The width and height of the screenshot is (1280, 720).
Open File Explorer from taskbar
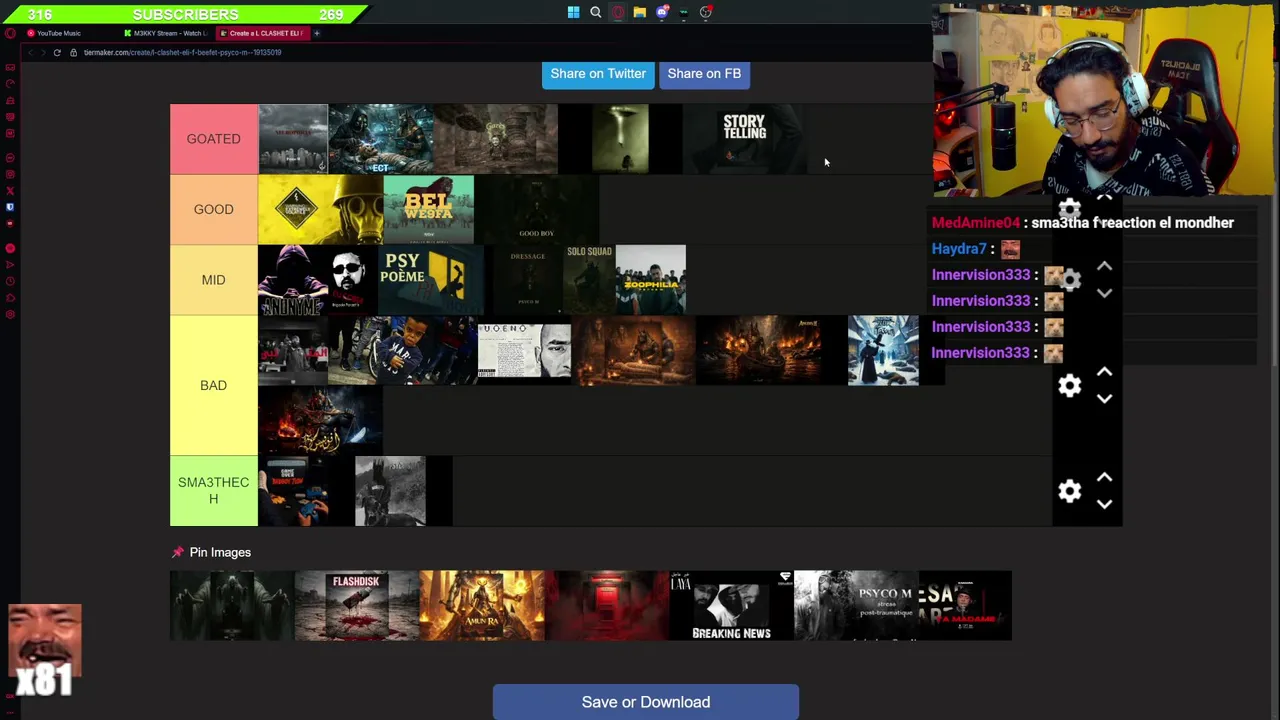coord(640,12)
